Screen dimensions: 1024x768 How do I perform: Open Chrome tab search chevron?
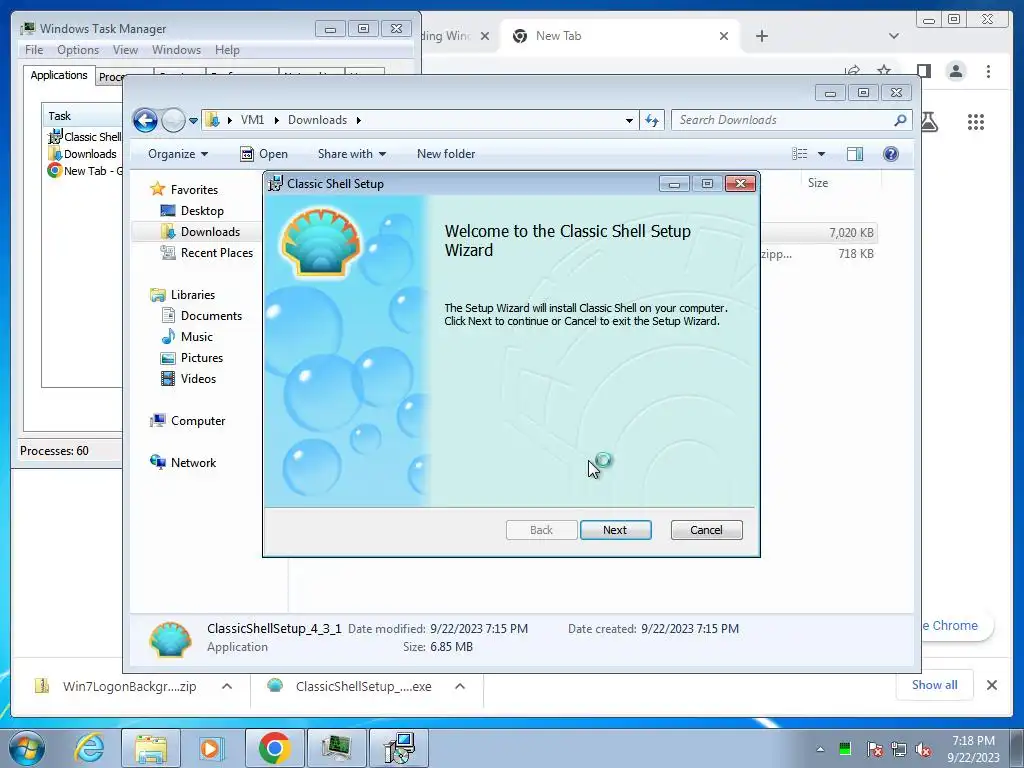893,37
